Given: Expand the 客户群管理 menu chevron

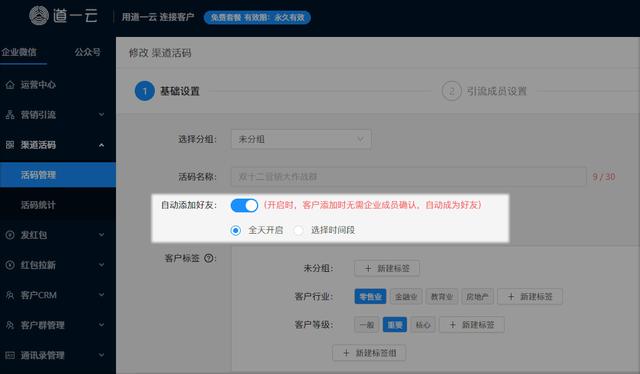Looking at the screenshot, I should click(101, 325).
